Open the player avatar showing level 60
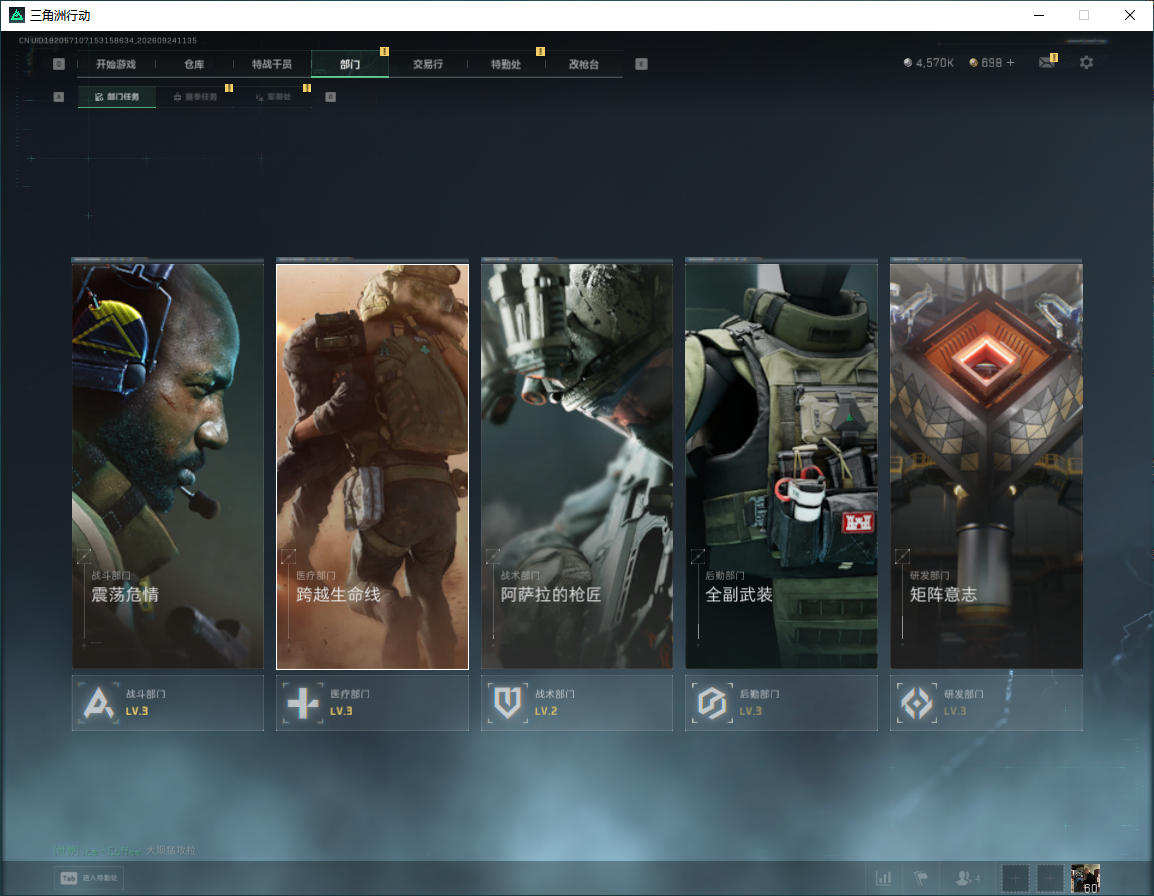The height and width of the screenshot is (896, 1154). (x=1086, y=878)
